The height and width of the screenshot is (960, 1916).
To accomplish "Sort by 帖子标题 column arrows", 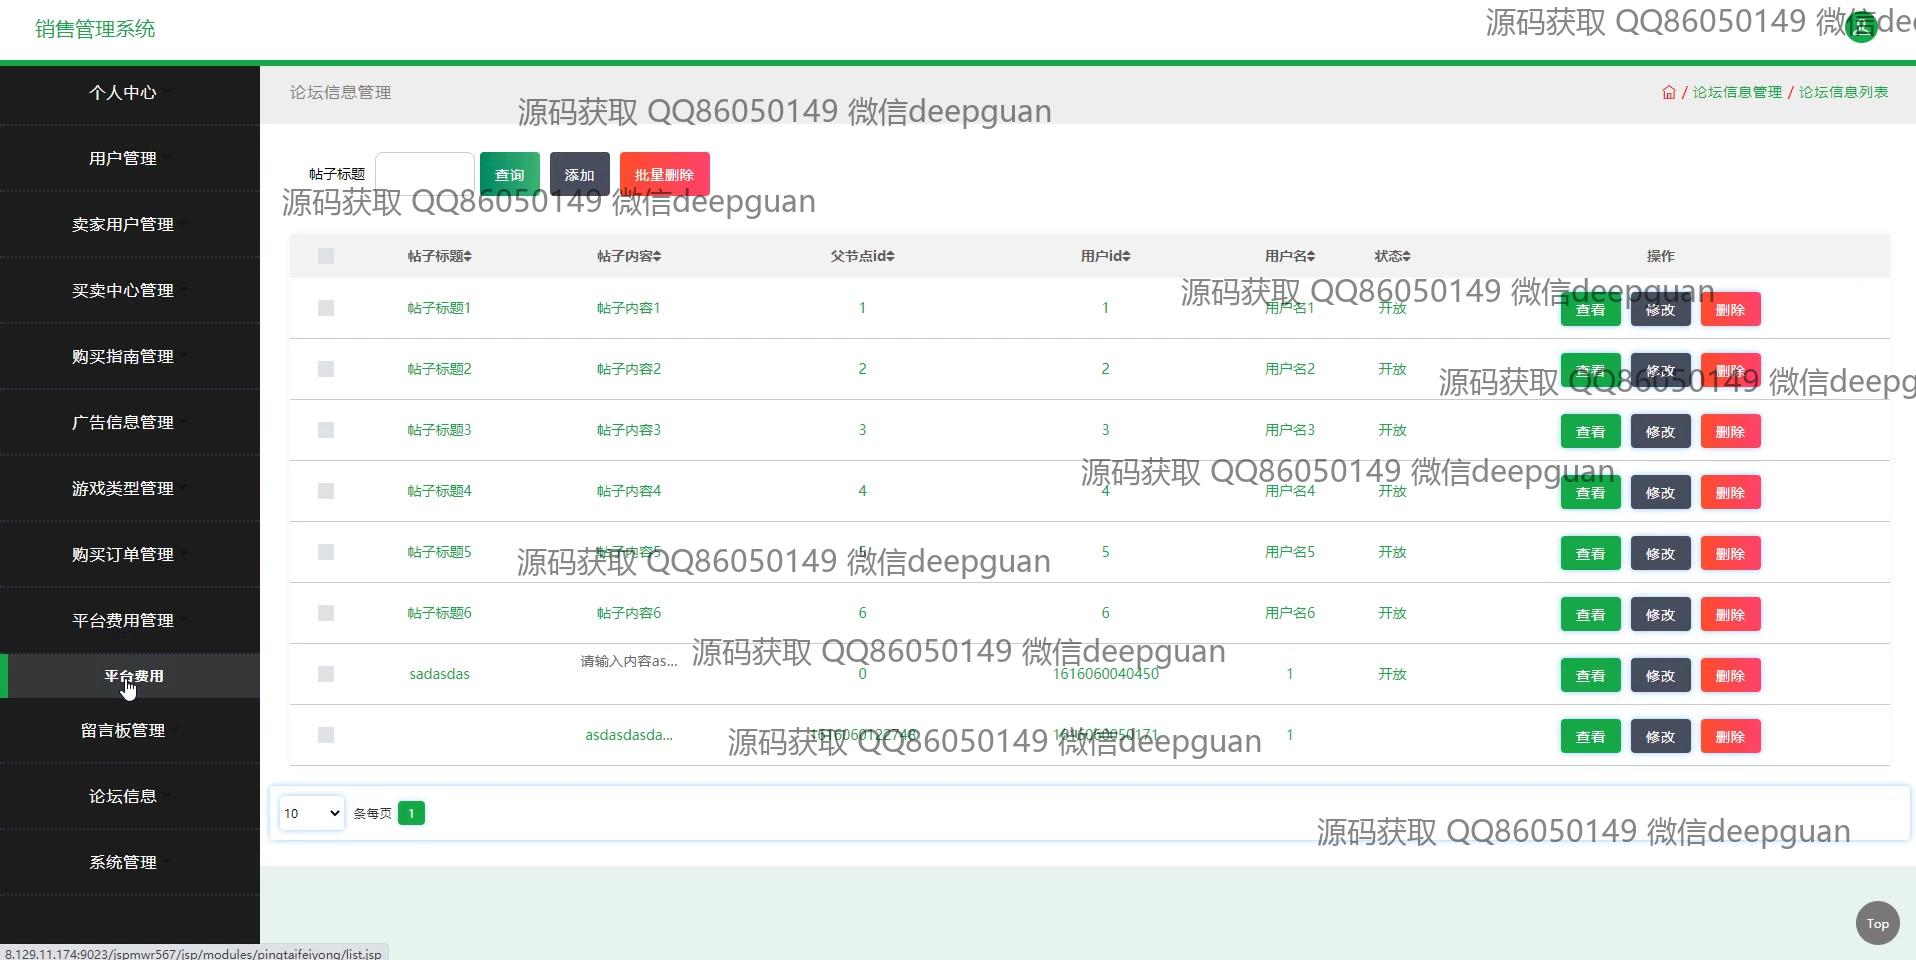I will click(467, 257).
